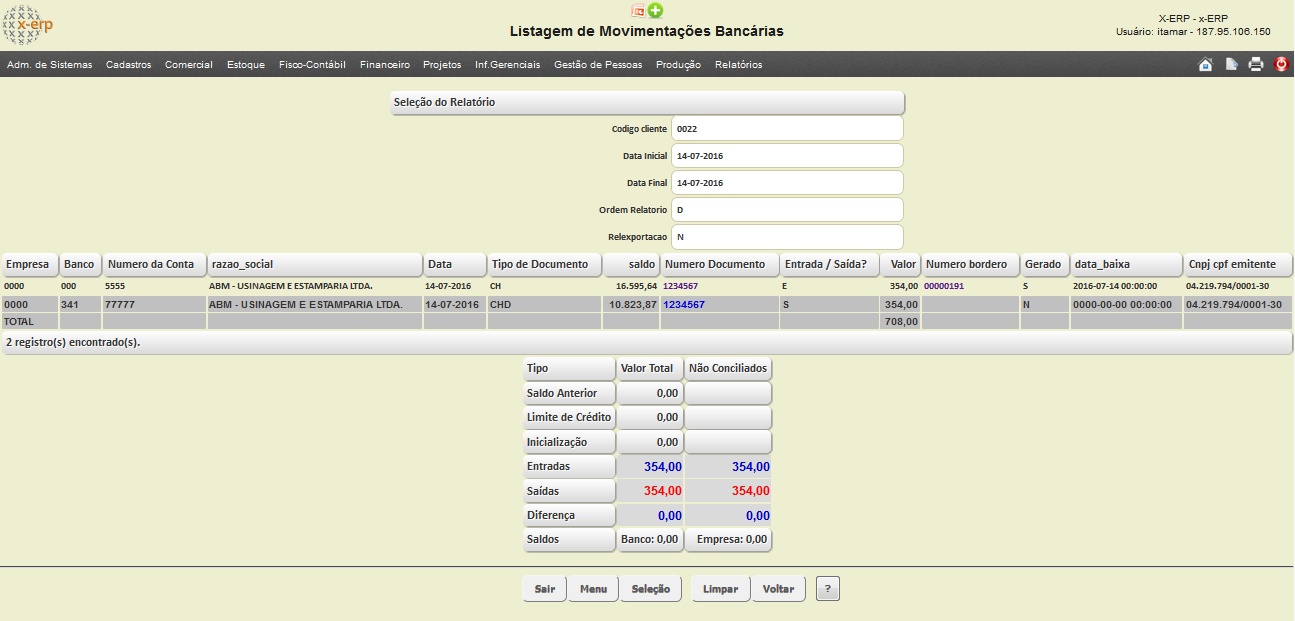The image size is (1295, 621).
Task: Open the Inf.Gerenciais menu
Action: pos(508,65)
